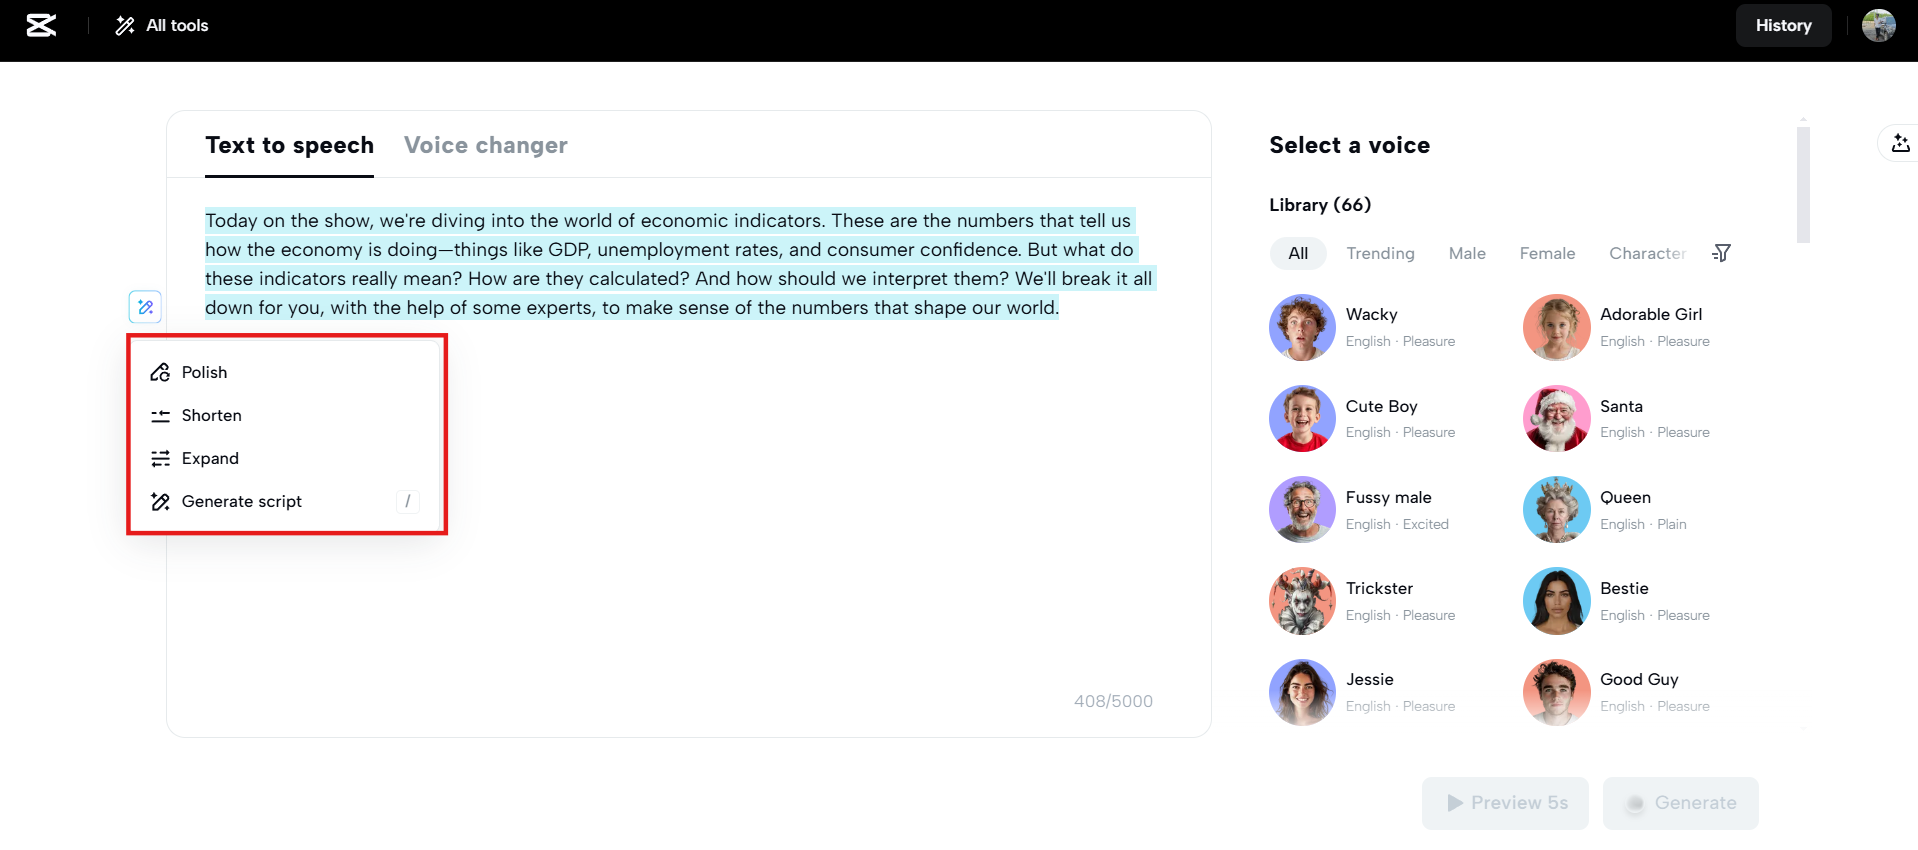Switch to the Voice changer tab
Screen dimensions: 1918x850
pyautogui.click(x=485, y=145)
